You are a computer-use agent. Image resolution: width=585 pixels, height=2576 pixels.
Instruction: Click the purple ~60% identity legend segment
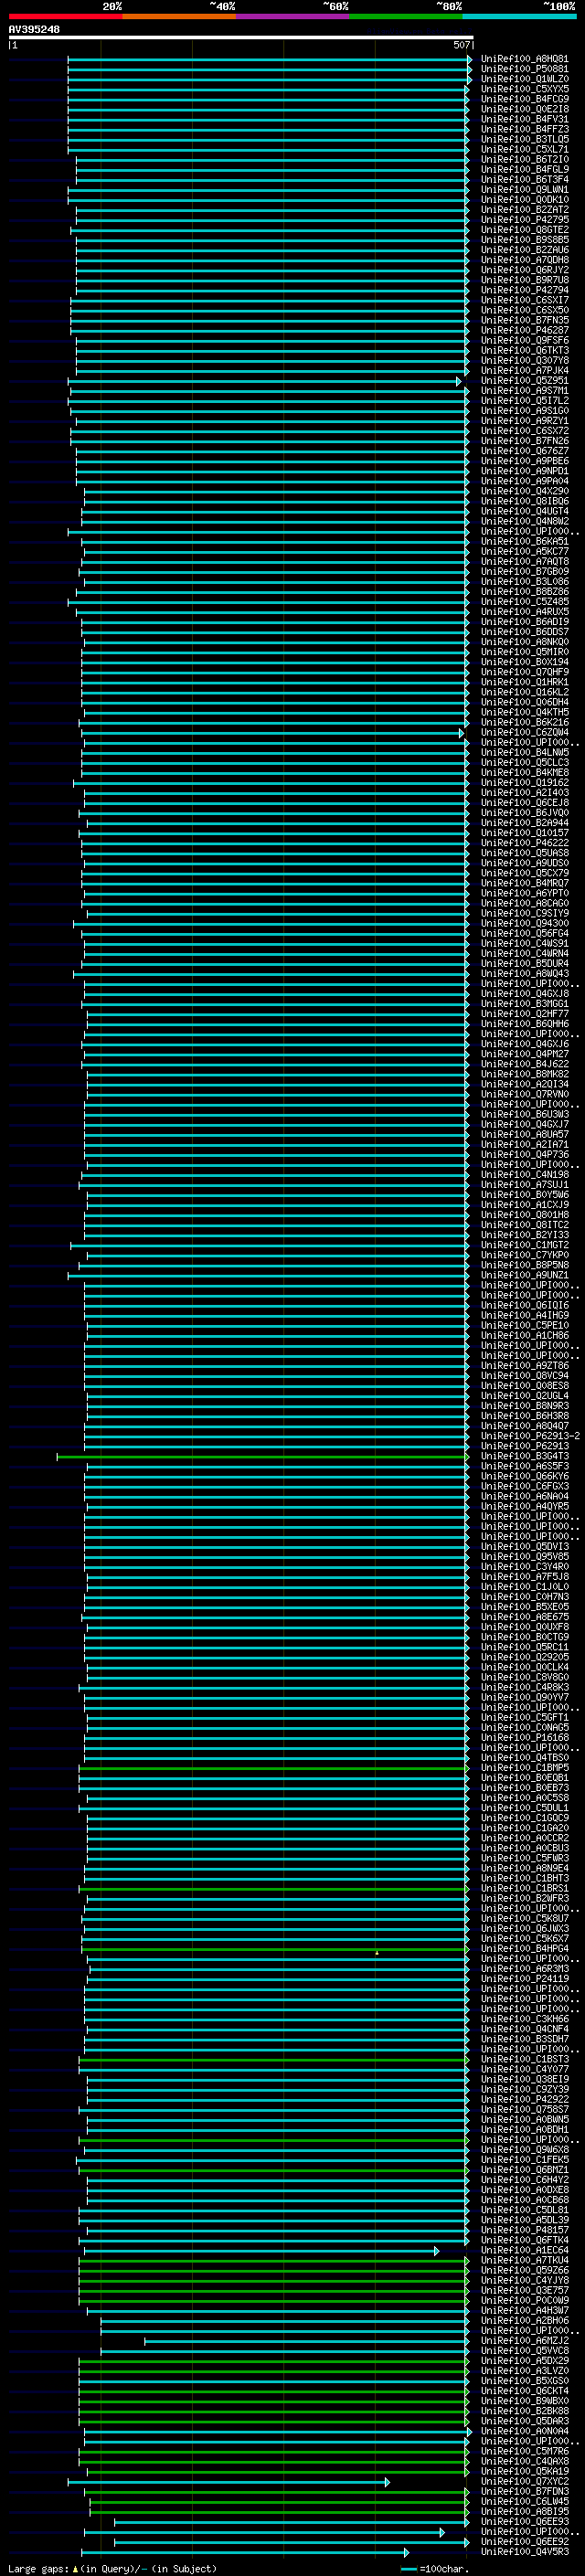tap(292, 16)
